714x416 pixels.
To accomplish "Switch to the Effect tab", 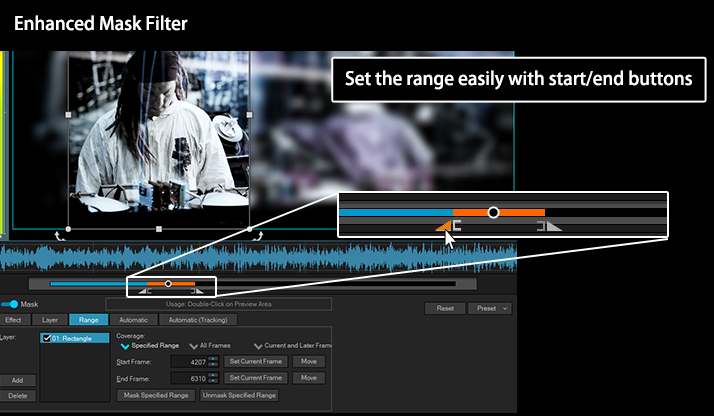I will pyautogui.click(x=15, y=320).
